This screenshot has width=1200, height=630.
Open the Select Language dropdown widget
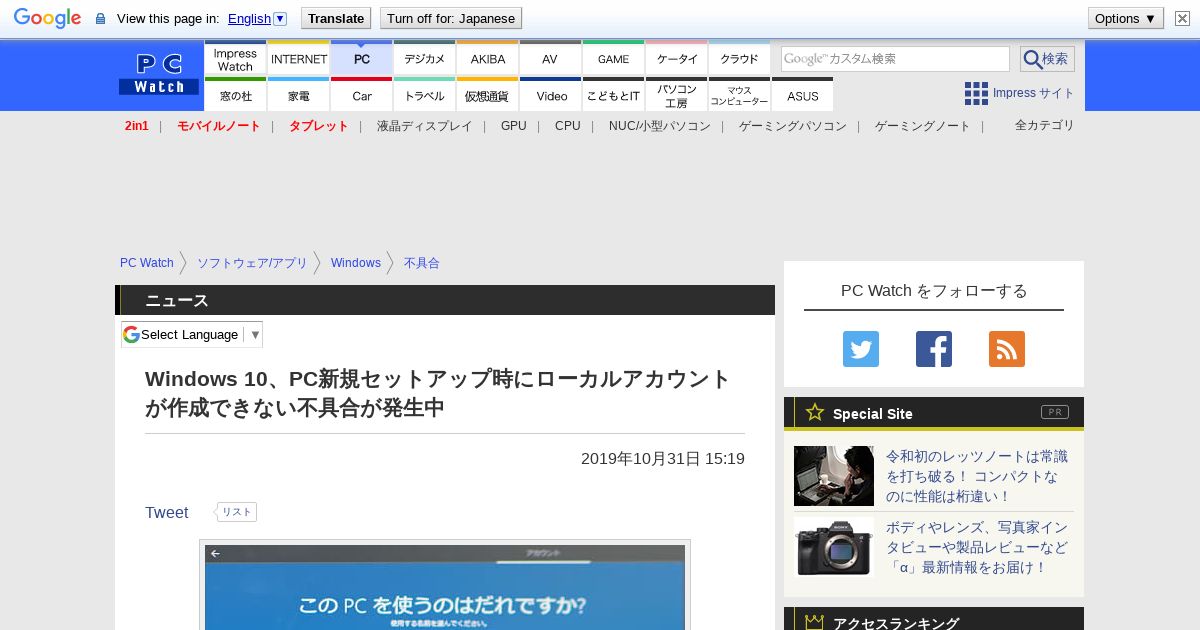click(192, 334)
